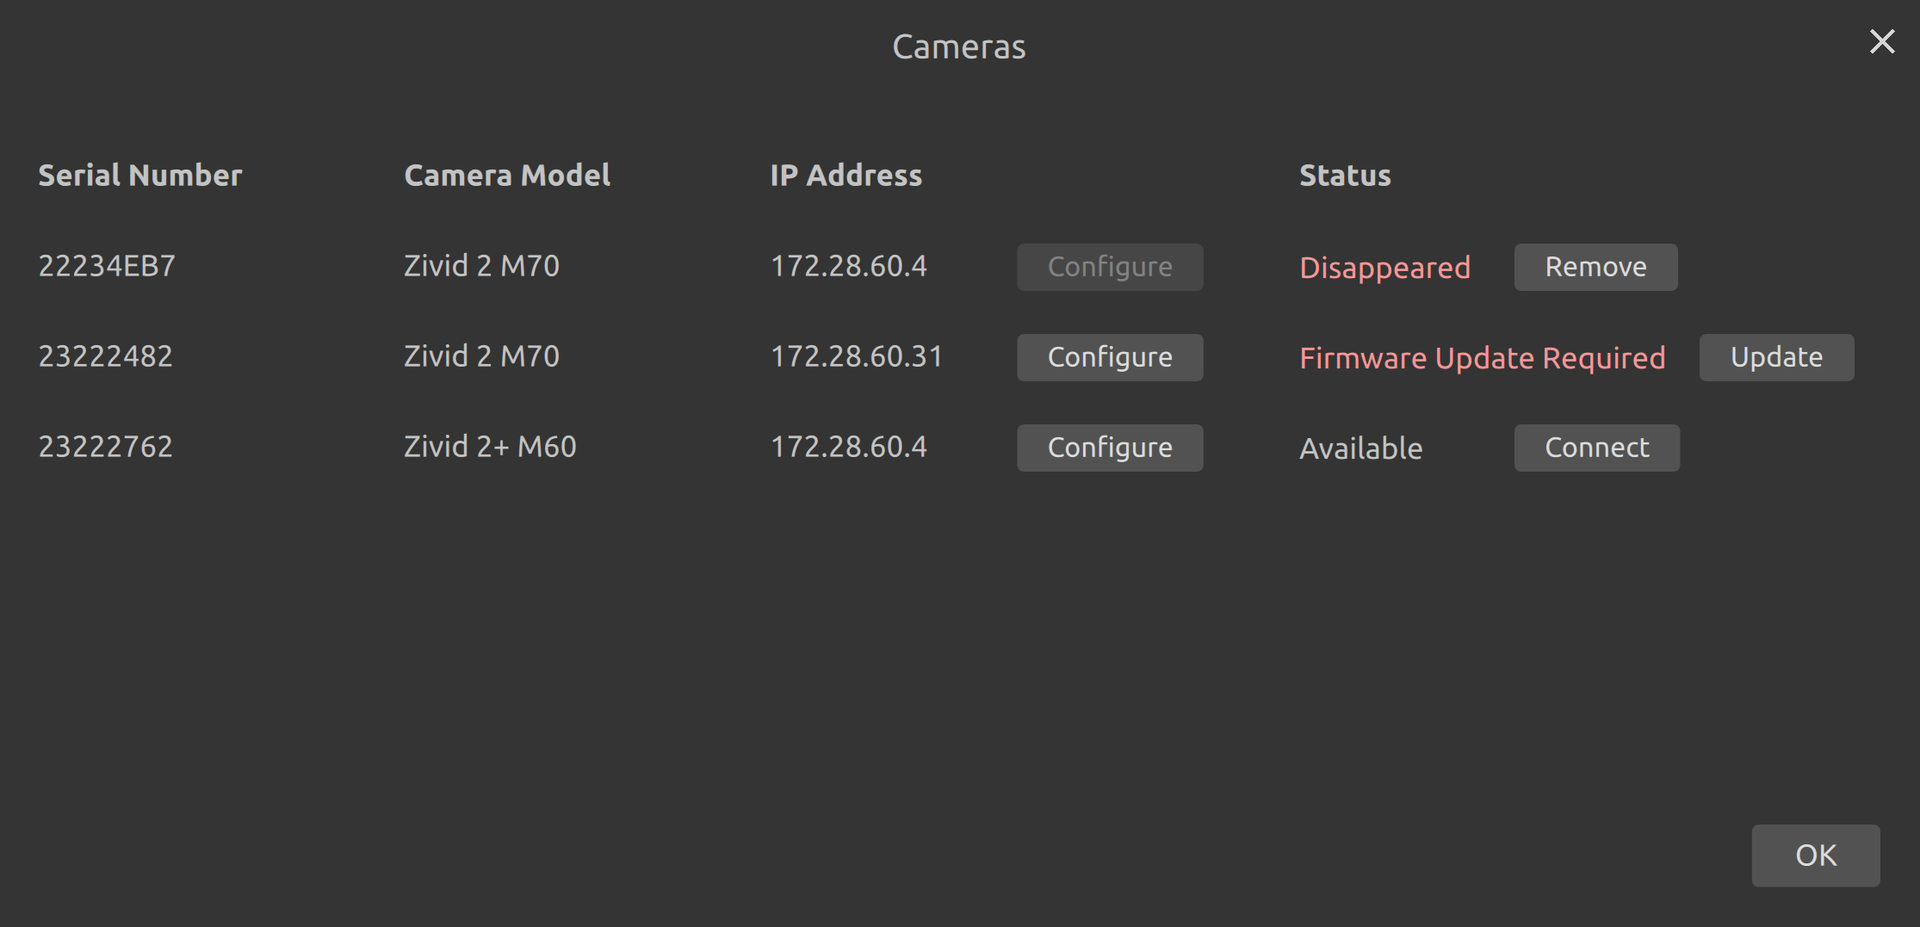This screenshot has height=927, width=1920.
Task: Confirm the dialog with OK
Action: (1815, 855)
